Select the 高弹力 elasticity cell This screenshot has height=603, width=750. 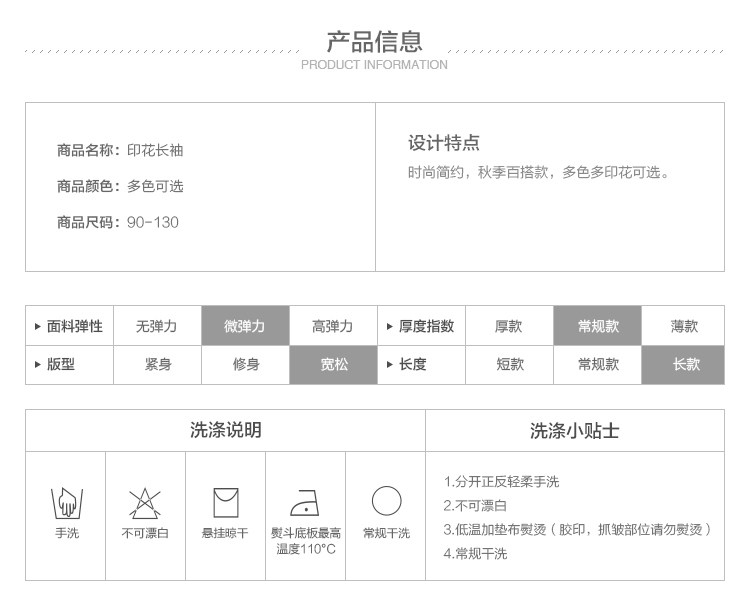tap(333, 326)
